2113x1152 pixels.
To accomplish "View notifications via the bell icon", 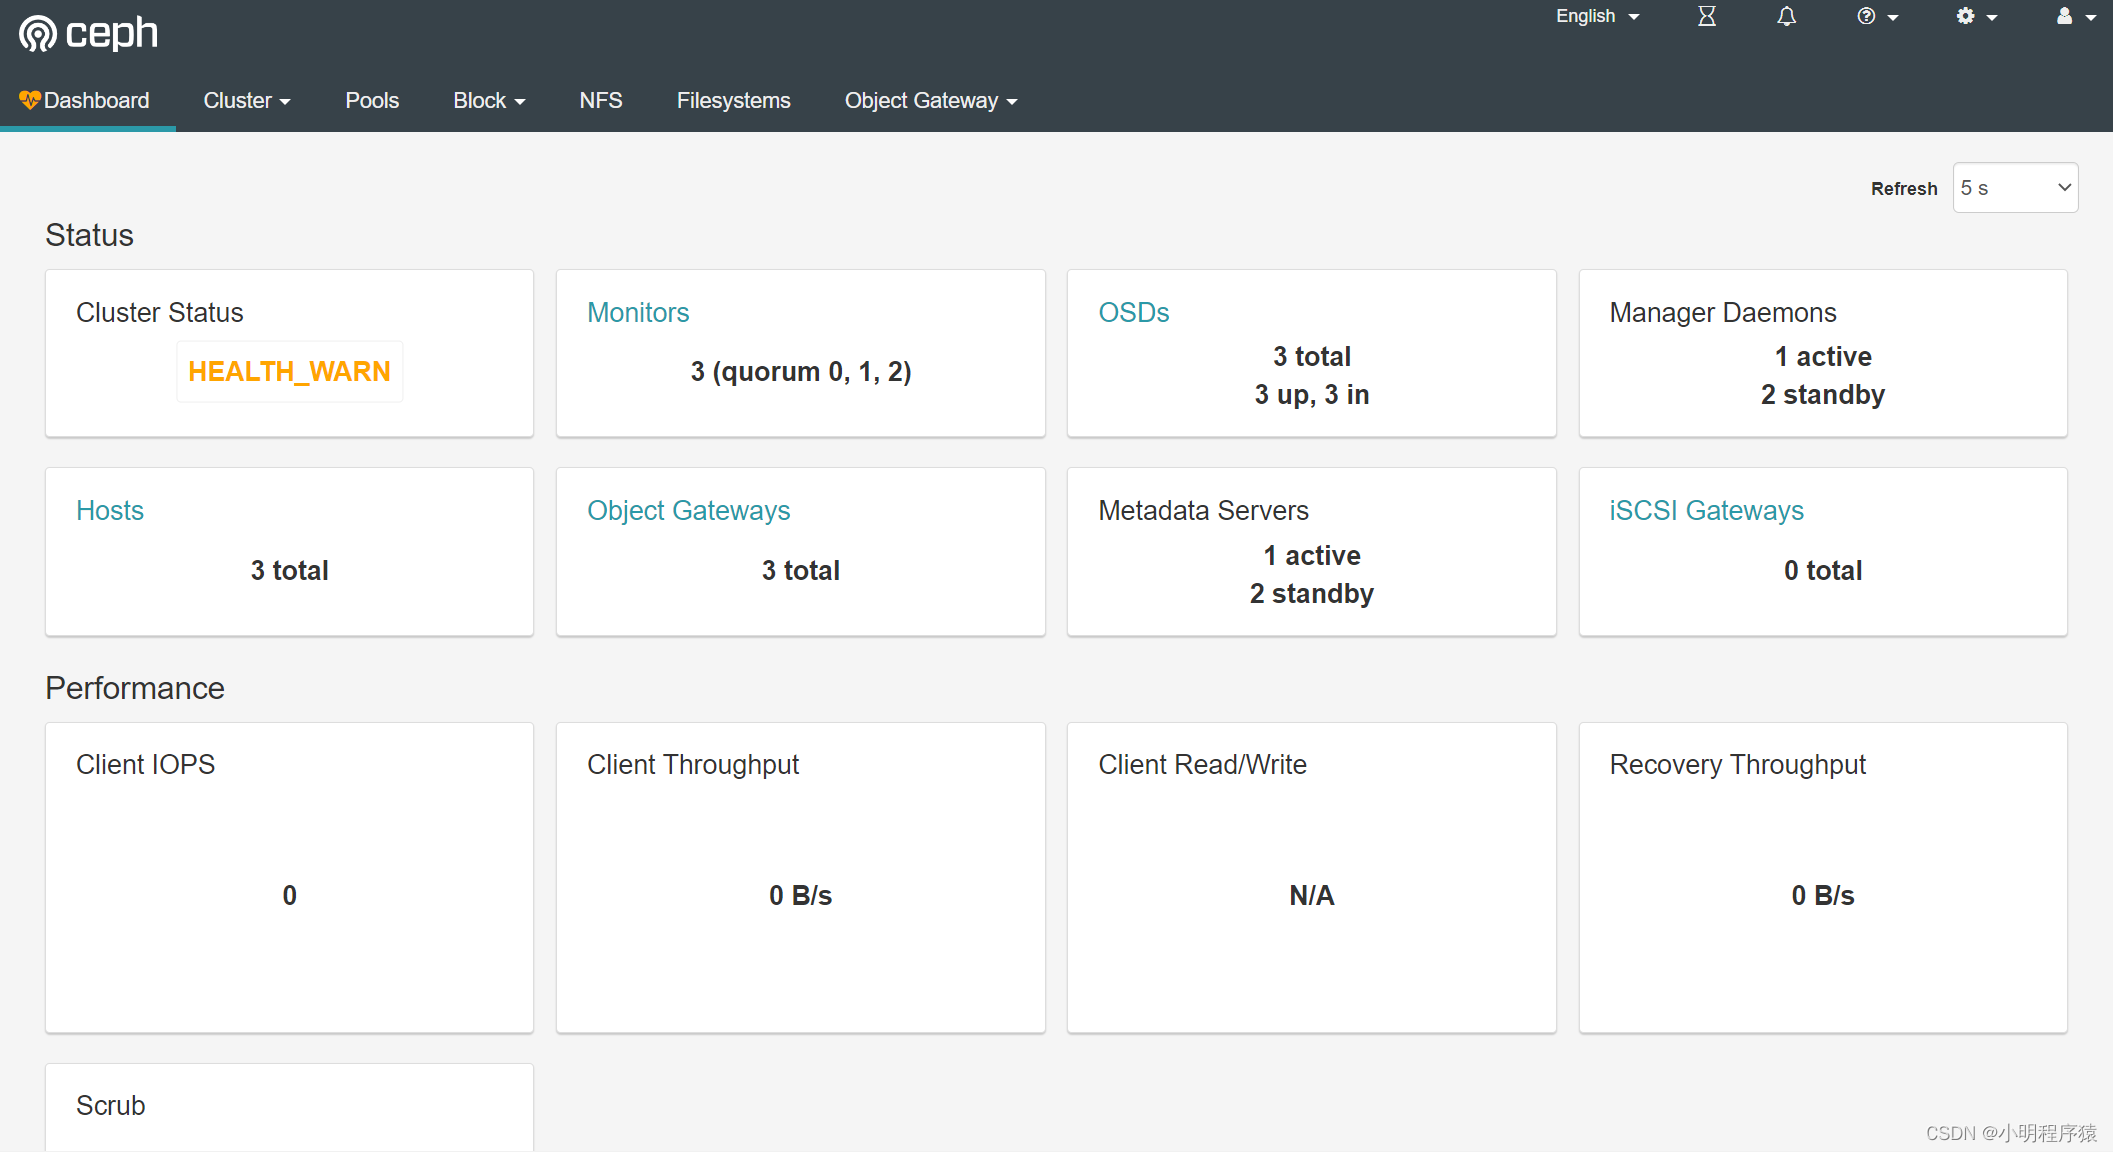I will coord(1786,16).
